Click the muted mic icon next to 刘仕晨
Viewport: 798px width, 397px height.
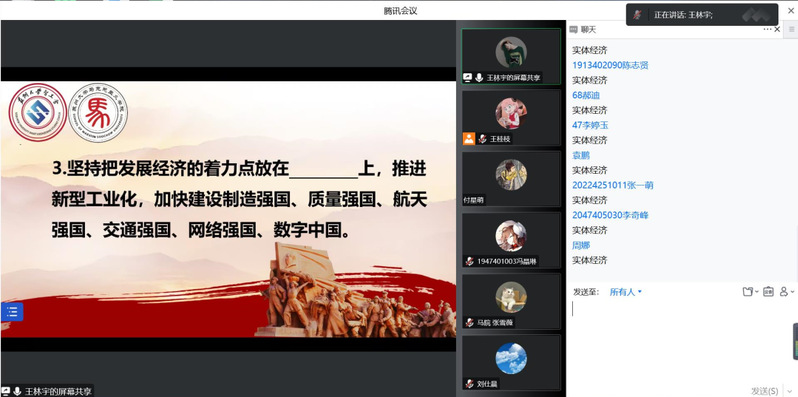(x=469, y=384)
